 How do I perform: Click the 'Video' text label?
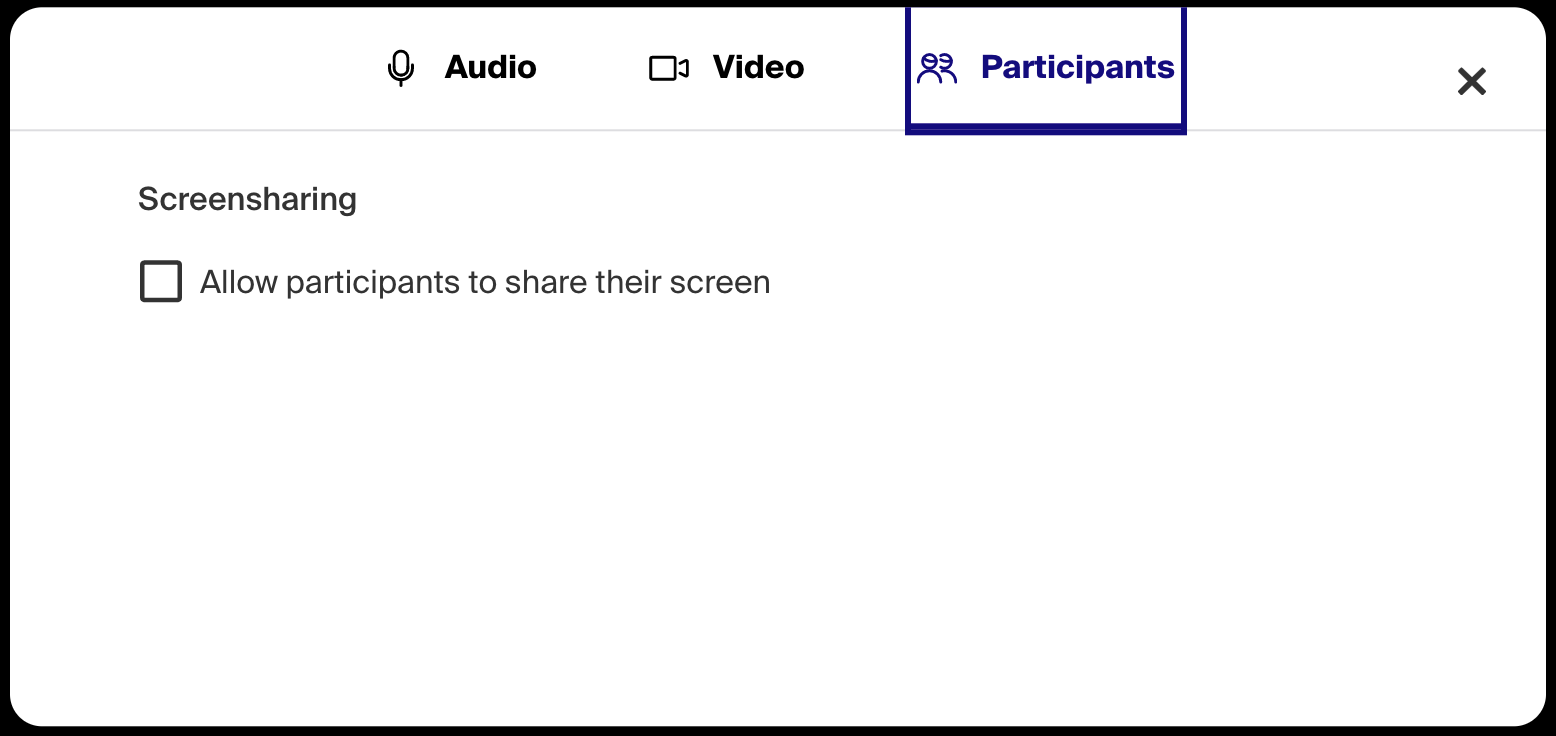[759, 67]
